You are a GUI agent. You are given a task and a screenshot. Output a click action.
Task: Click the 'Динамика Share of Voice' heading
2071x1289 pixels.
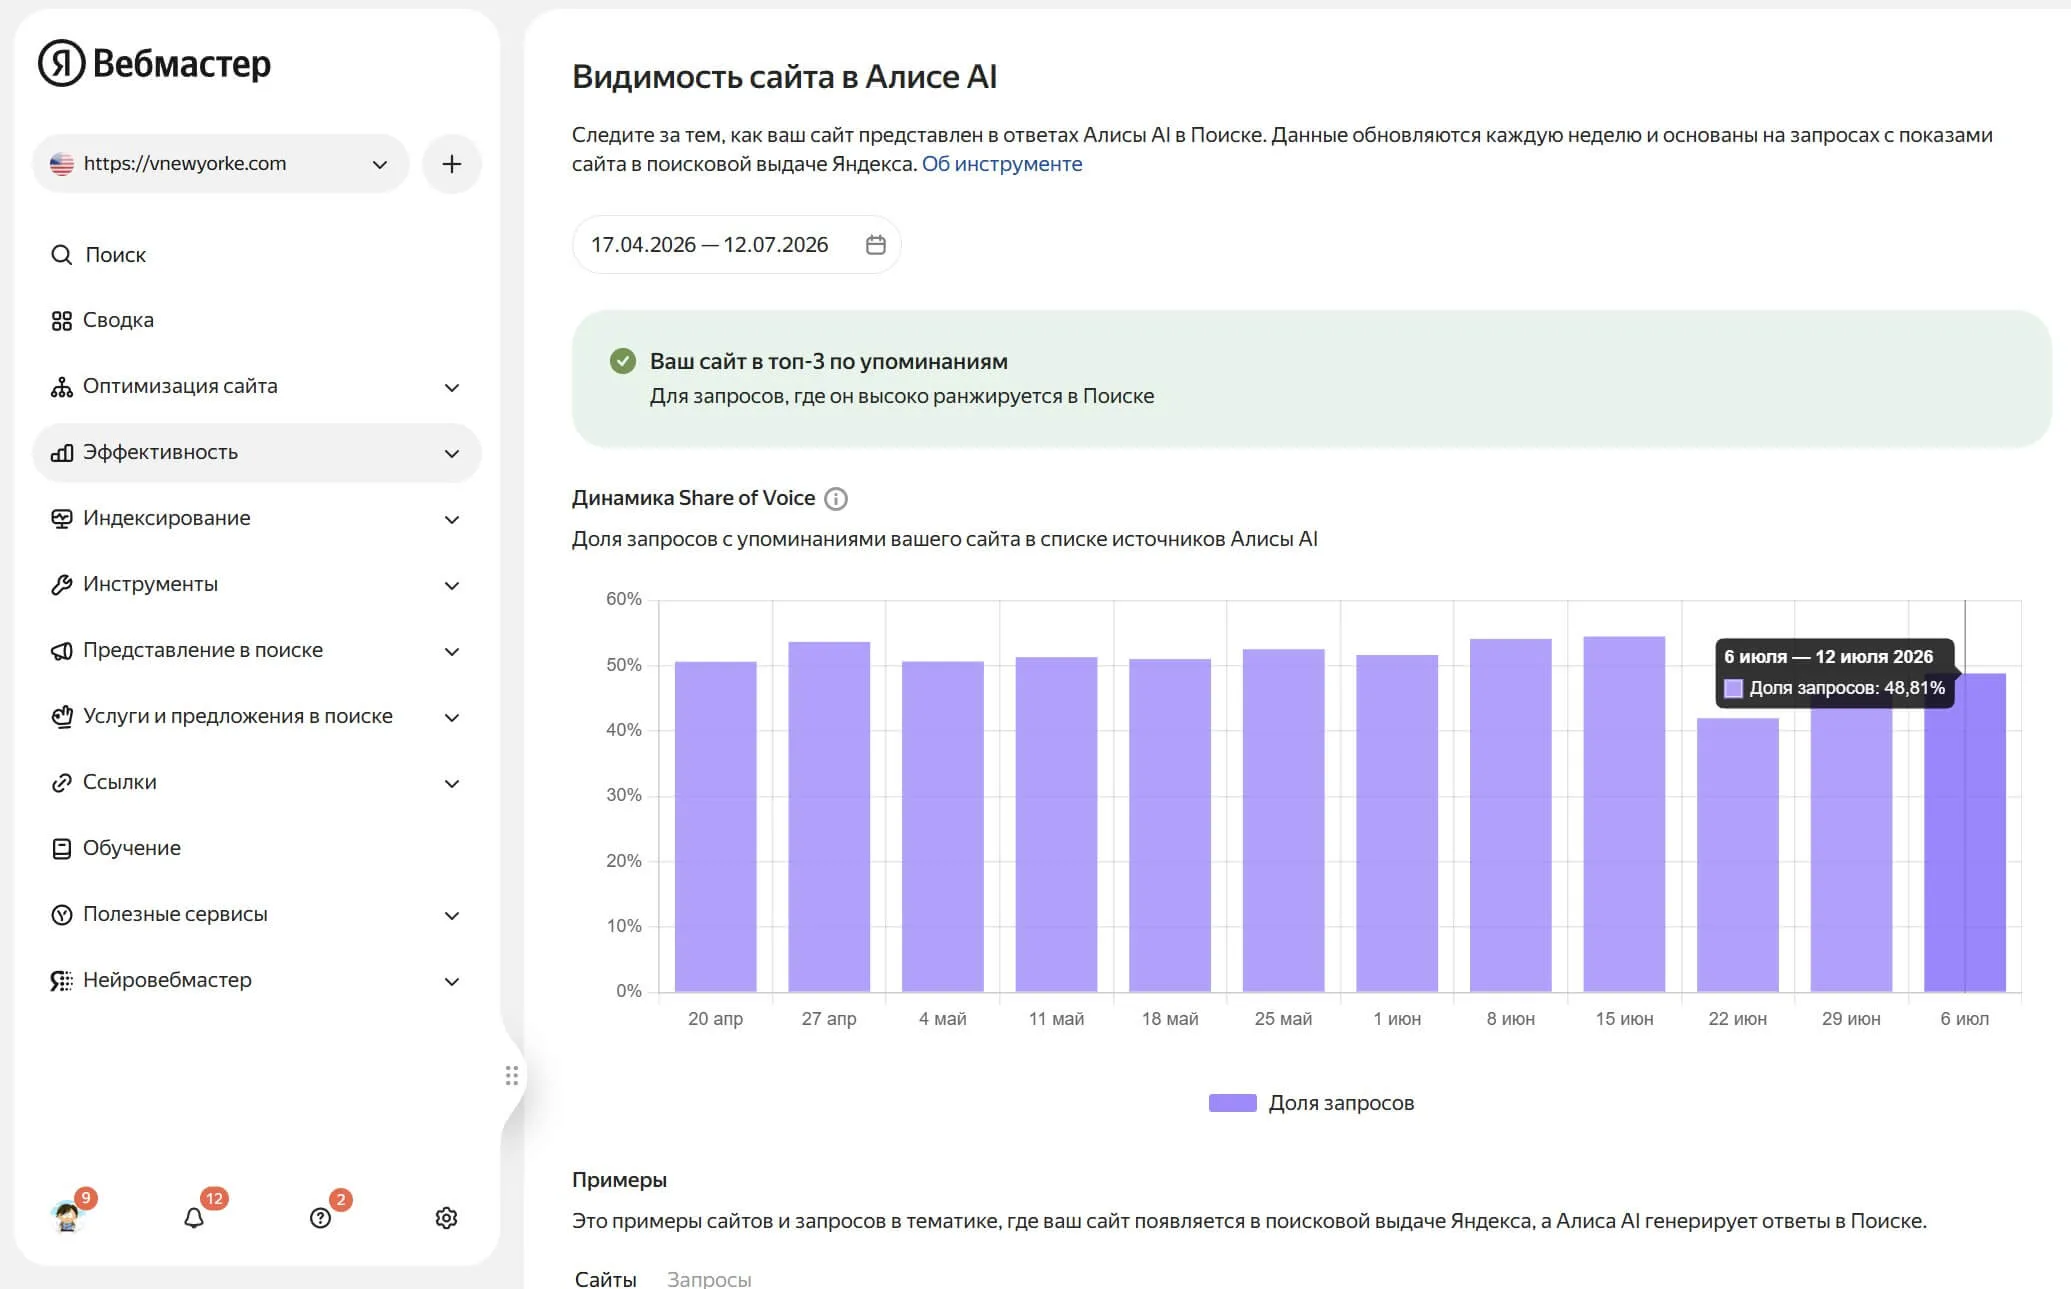pyautogui.click(x=693, y=498)
